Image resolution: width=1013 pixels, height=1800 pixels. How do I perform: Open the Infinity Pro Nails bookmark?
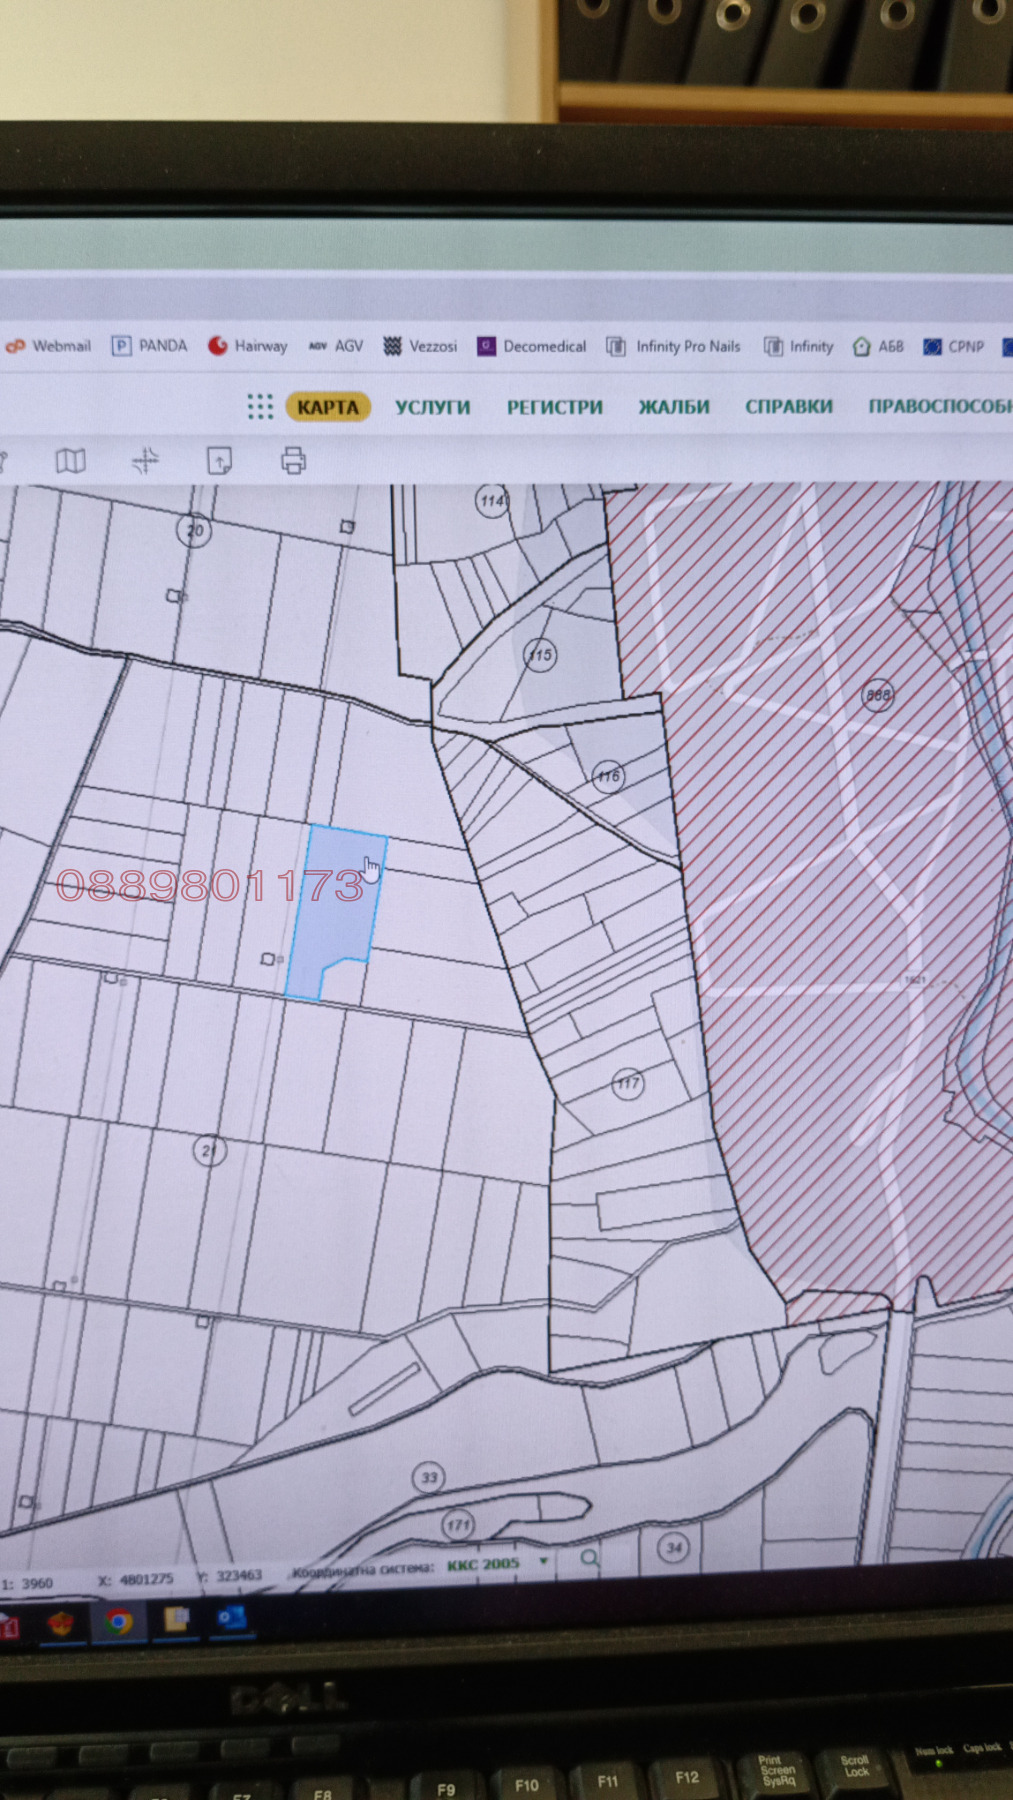[674, 346]
